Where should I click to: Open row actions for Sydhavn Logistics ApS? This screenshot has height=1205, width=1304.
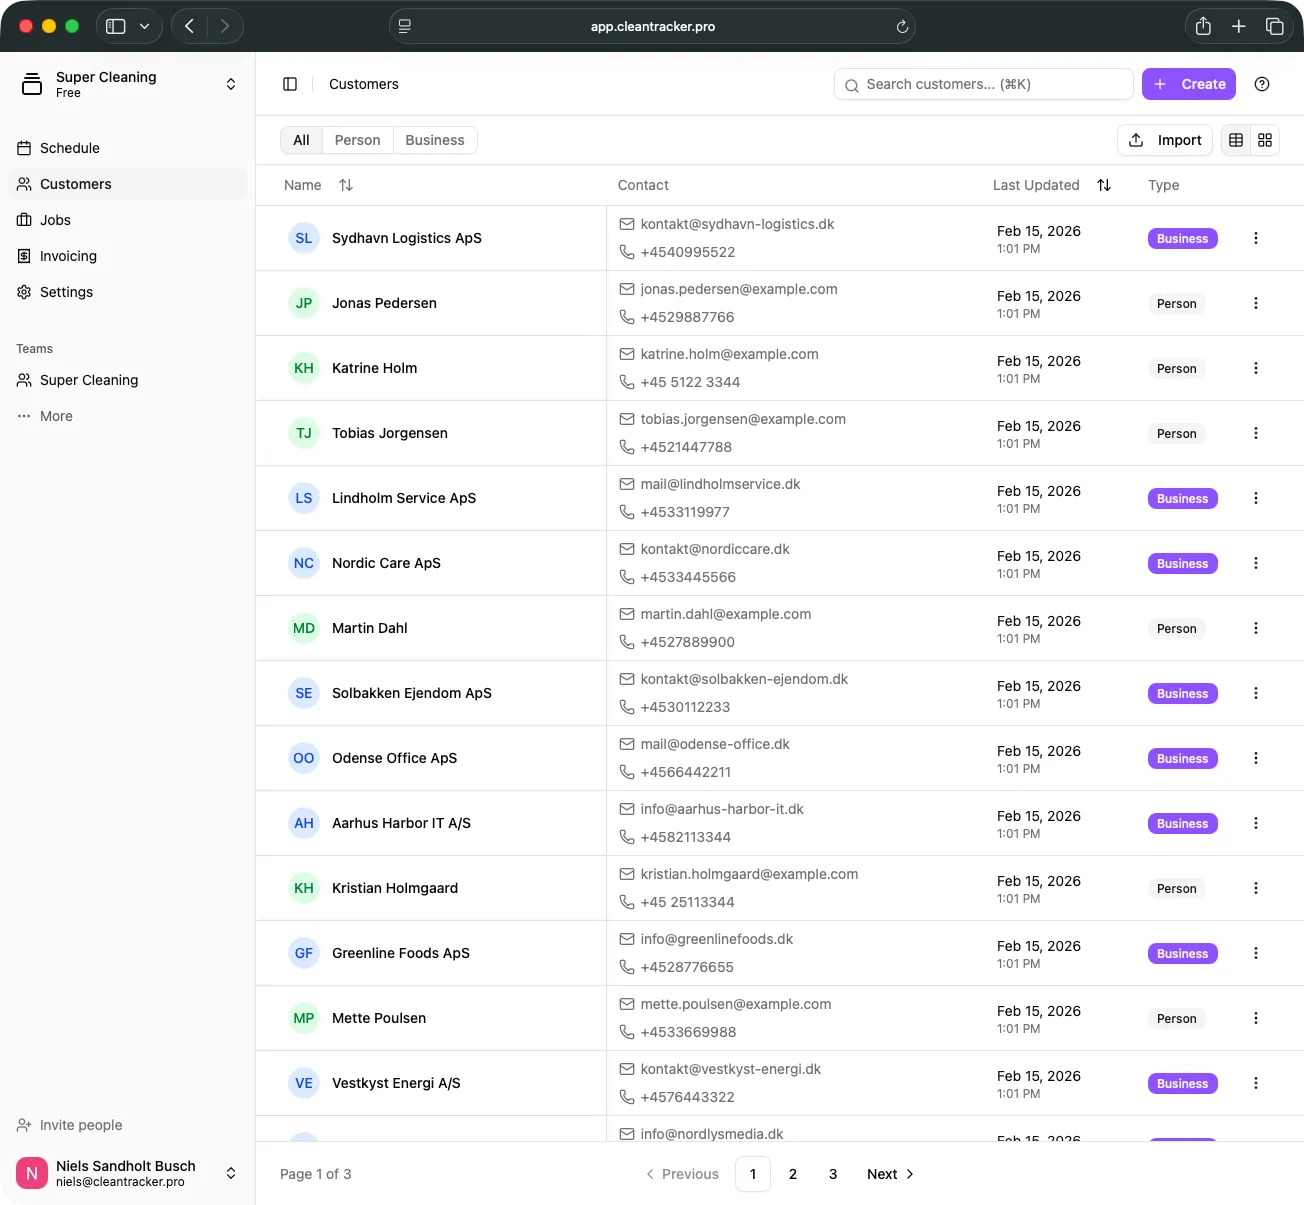point(1256,238)
